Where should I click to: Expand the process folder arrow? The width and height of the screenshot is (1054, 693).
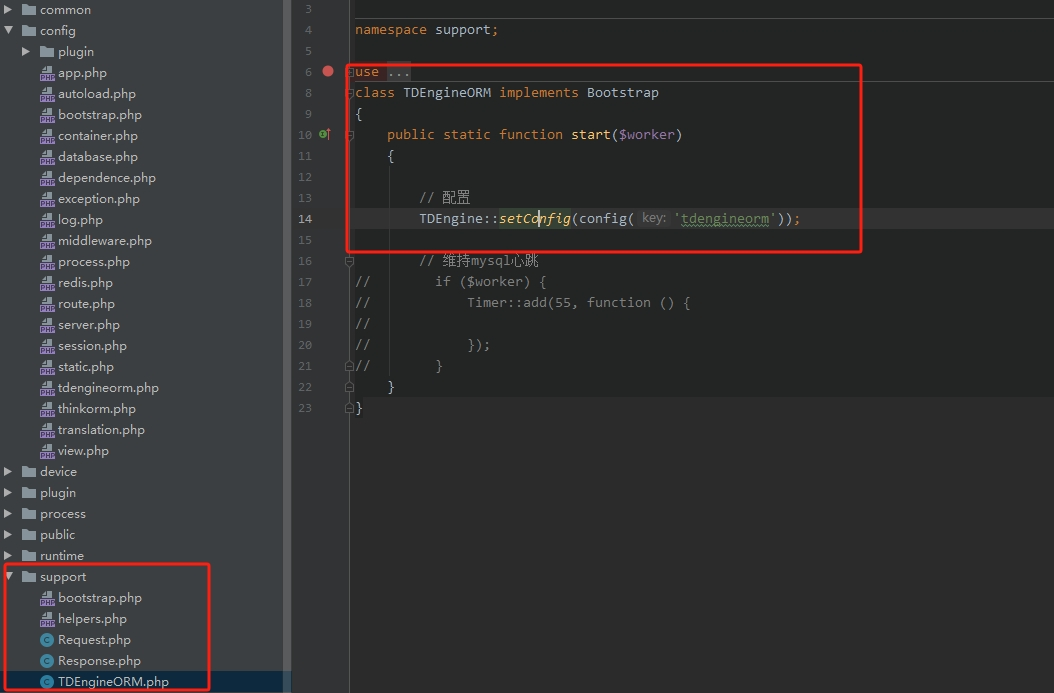pyautogui.click(x=8, y=514)
